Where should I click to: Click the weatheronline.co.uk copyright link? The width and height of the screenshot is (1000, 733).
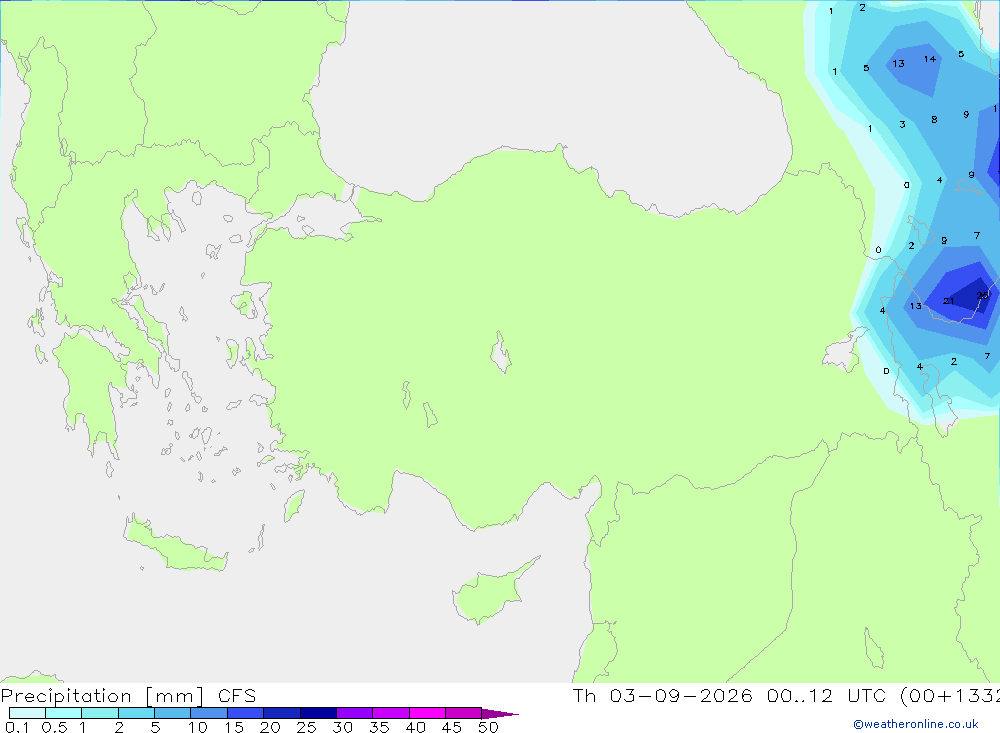pyautogui.click(x=916, y=724)
